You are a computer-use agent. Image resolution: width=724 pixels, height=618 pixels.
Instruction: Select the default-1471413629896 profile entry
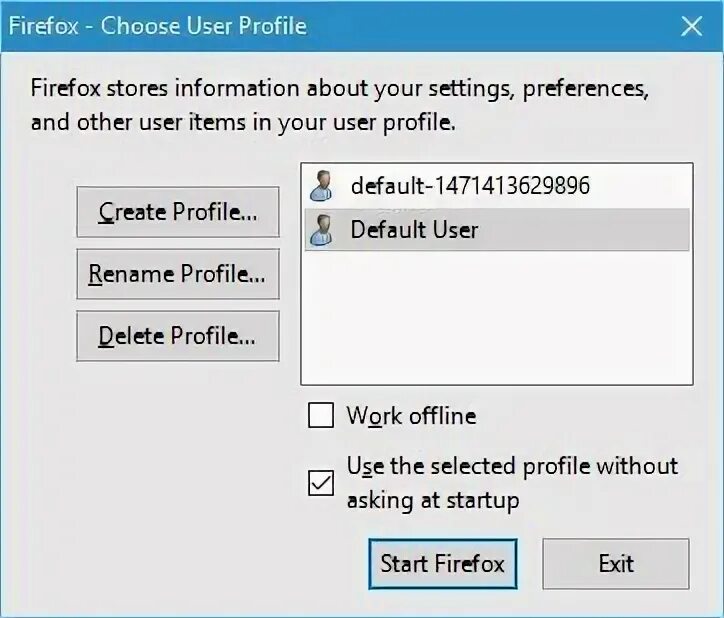coord(497,186)
